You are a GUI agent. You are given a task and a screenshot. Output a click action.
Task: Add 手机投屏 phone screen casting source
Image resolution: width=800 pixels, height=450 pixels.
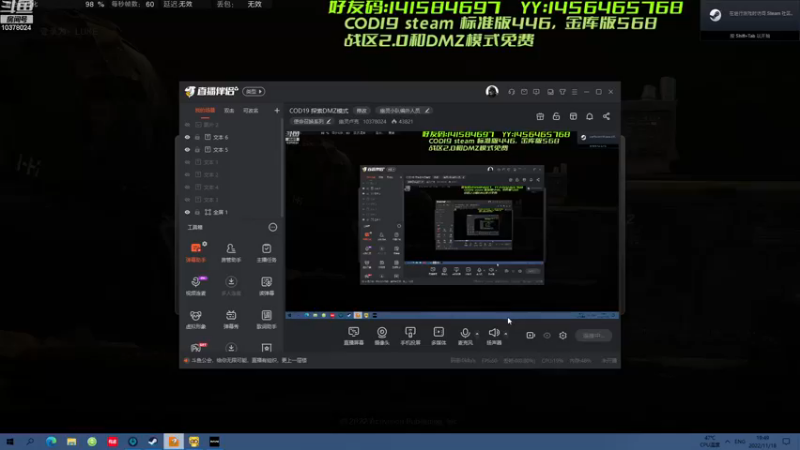coord(410,336)
